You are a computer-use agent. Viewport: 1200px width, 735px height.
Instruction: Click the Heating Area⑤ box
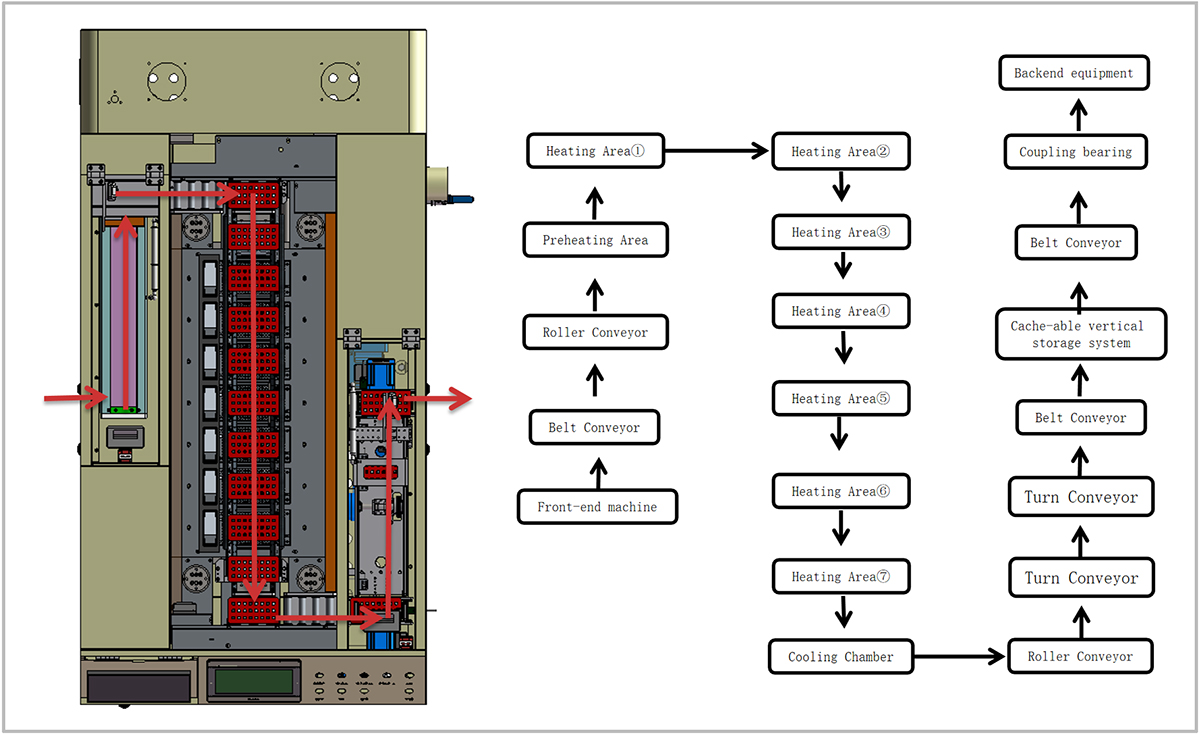tap(840, 398)
